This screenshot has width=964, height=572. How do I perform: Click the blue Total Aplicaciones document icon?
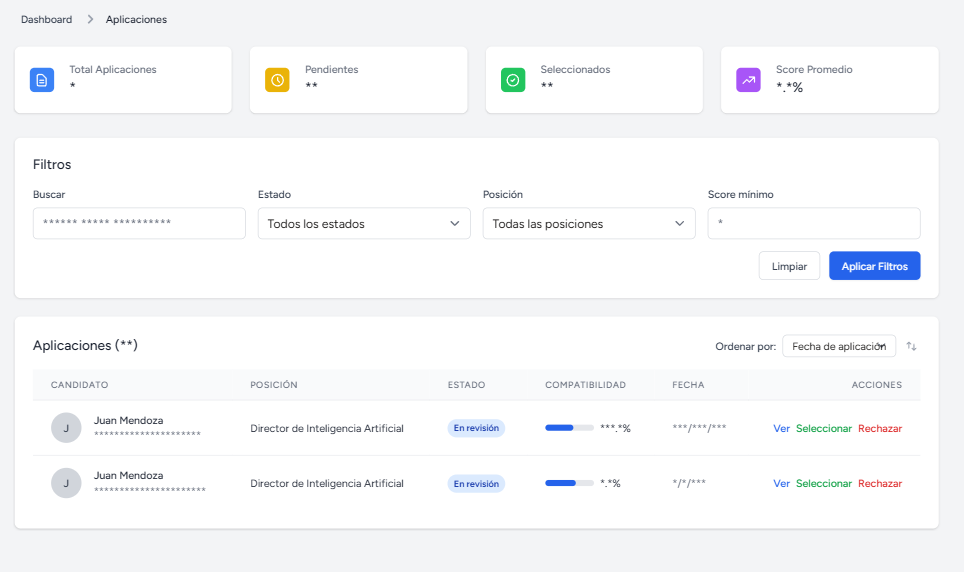tap(42, 80)
